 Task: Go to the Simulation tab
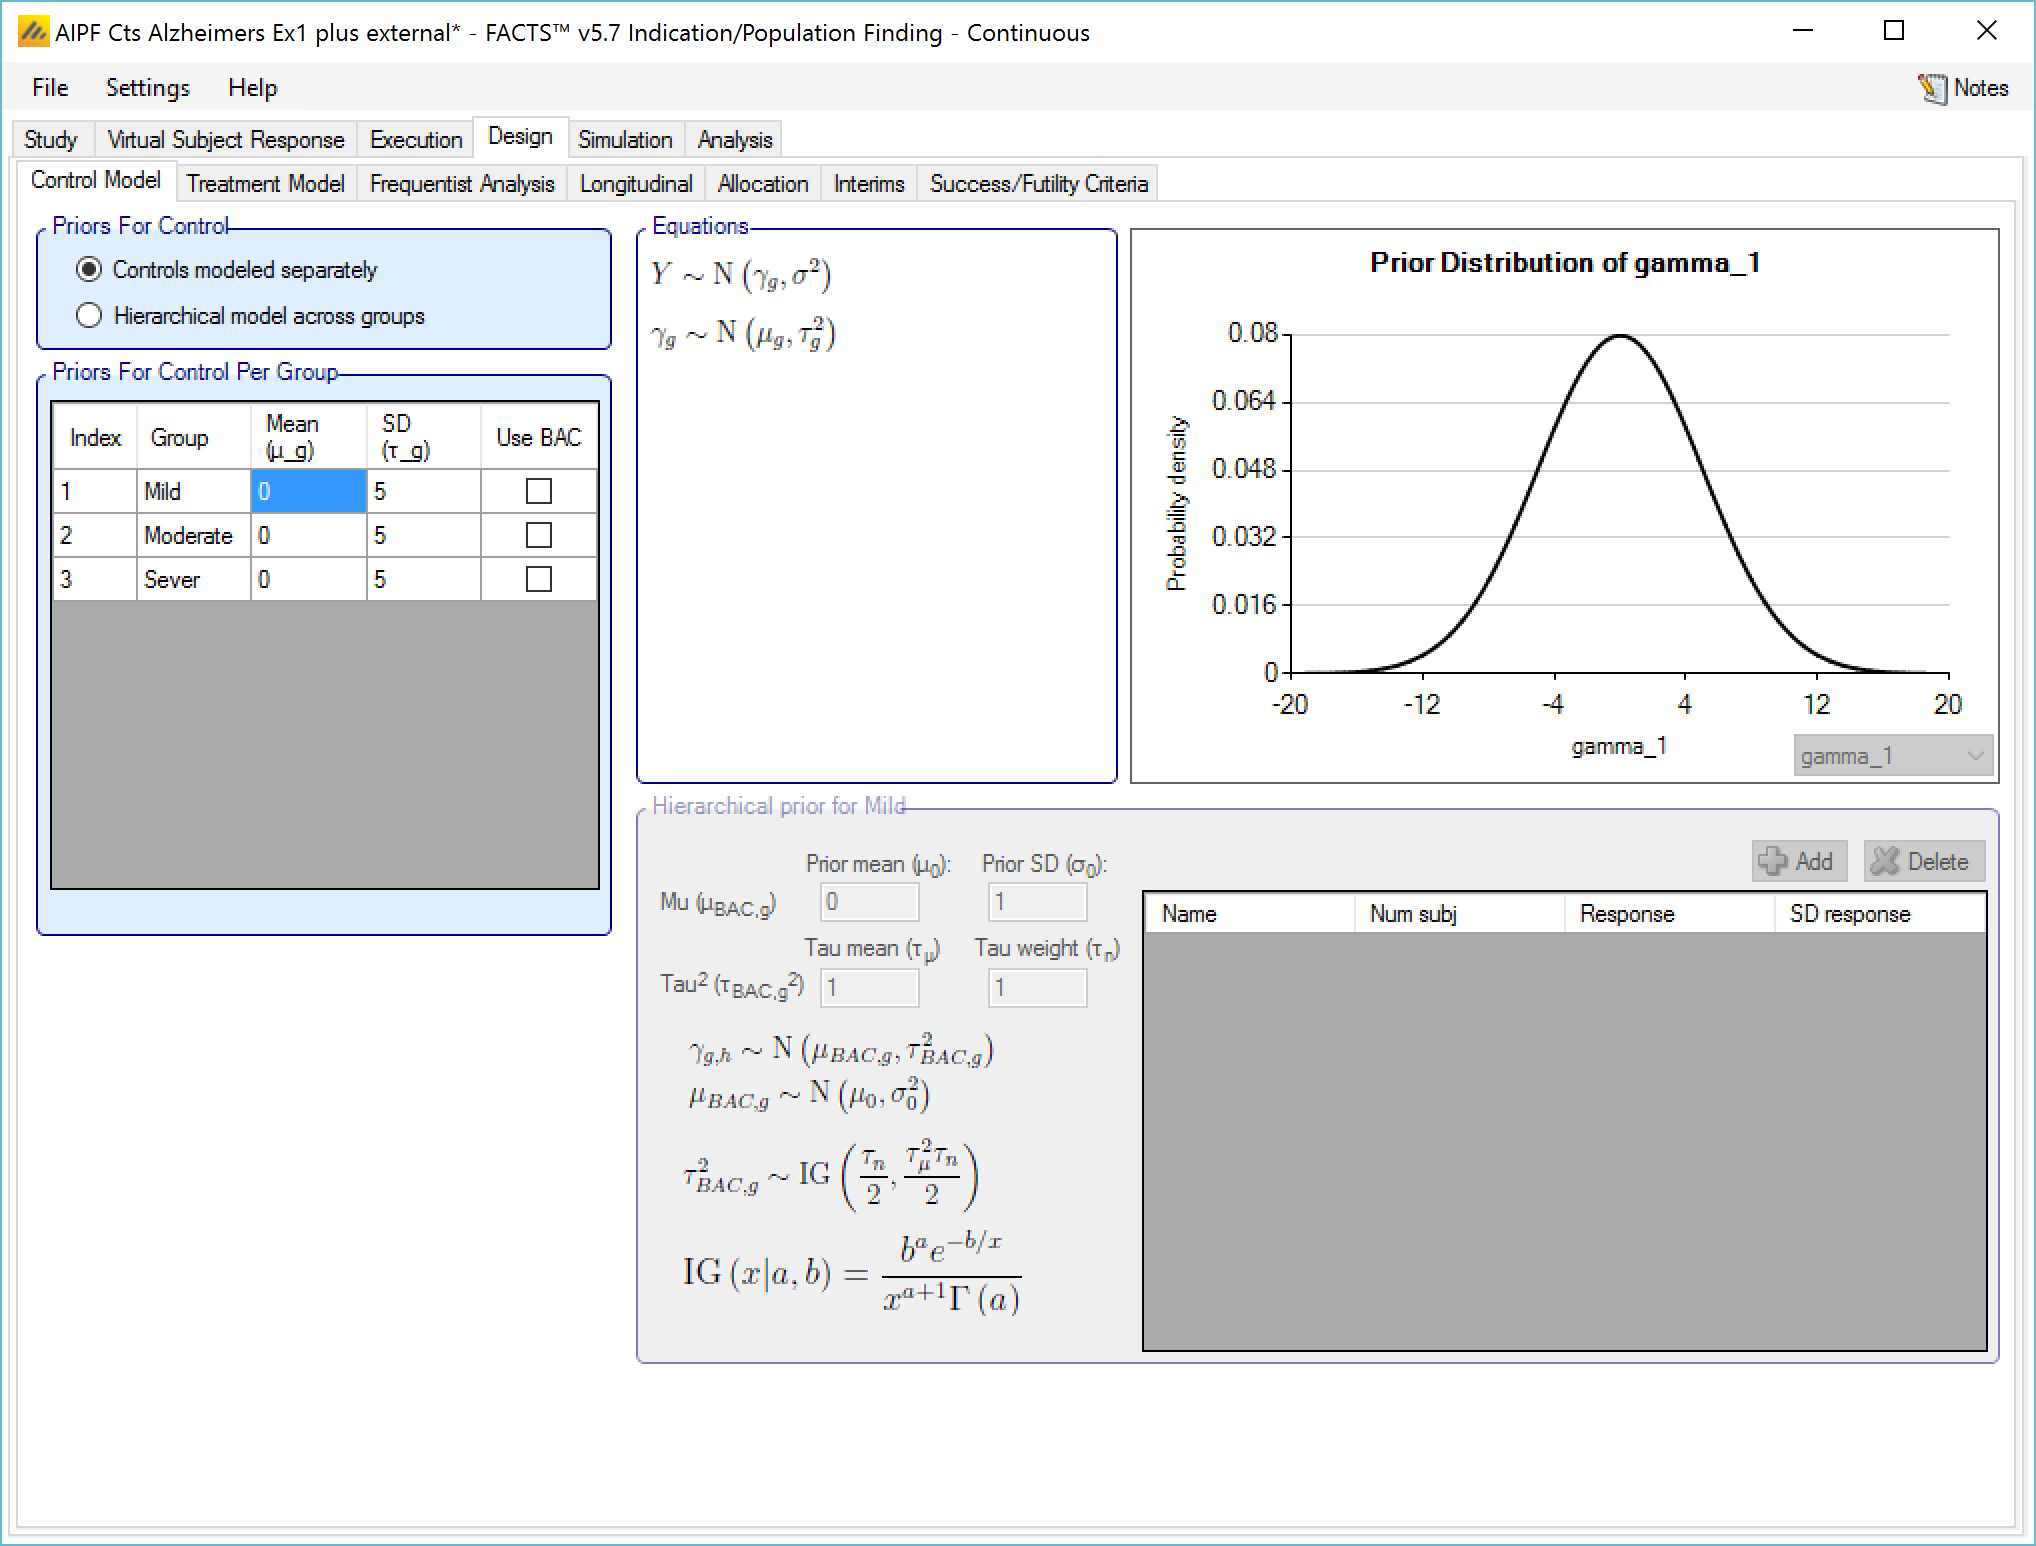click(625, 140)
